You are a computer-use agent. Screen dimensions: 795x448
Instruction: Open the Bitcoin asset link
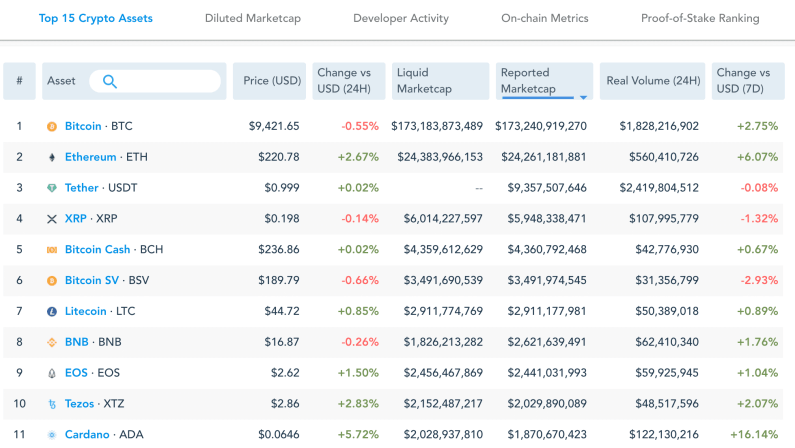coord(83,126)
